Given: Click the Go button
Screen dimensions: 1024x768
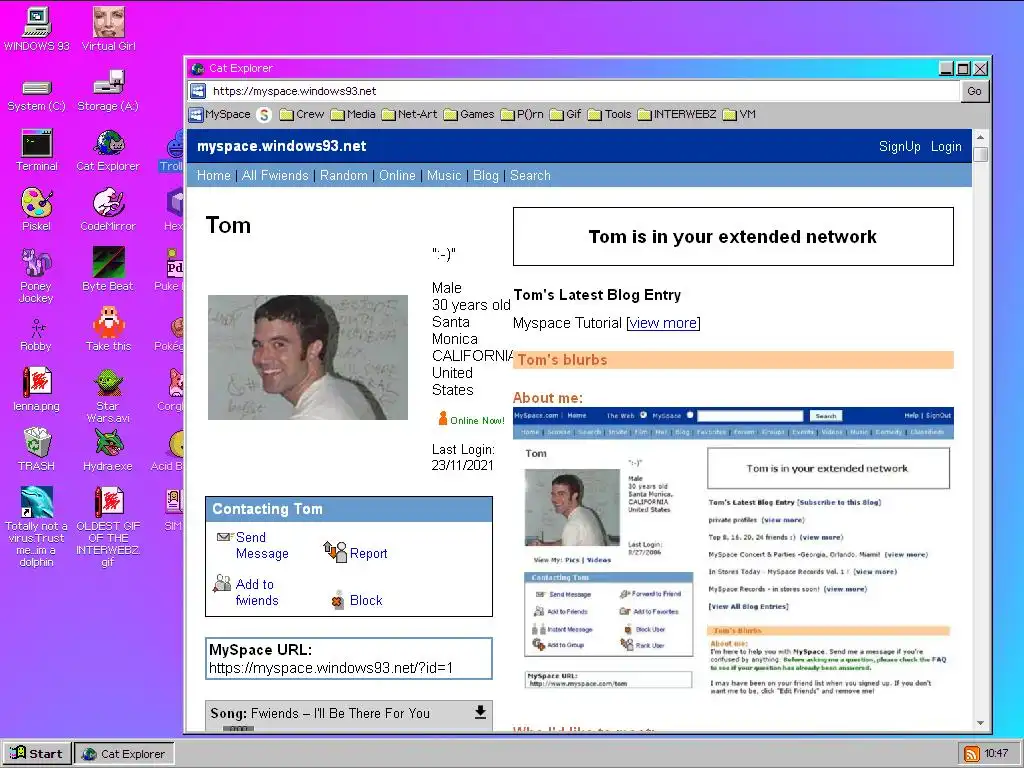Looking at the screenshot, I should 974,91.
